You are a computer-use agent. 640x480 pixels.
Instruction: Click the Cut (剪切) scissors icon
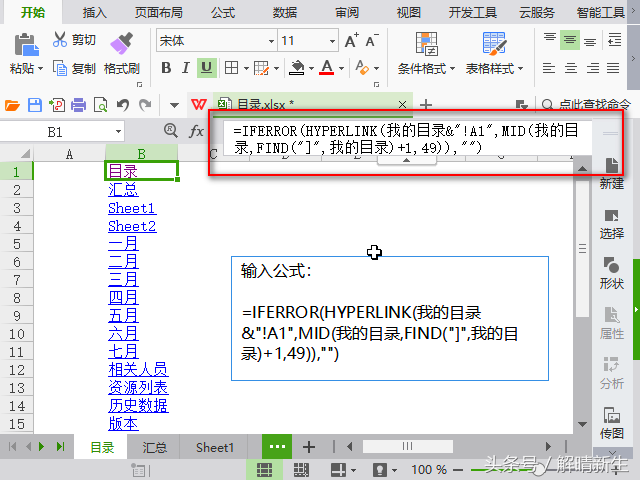coord(60,40)
